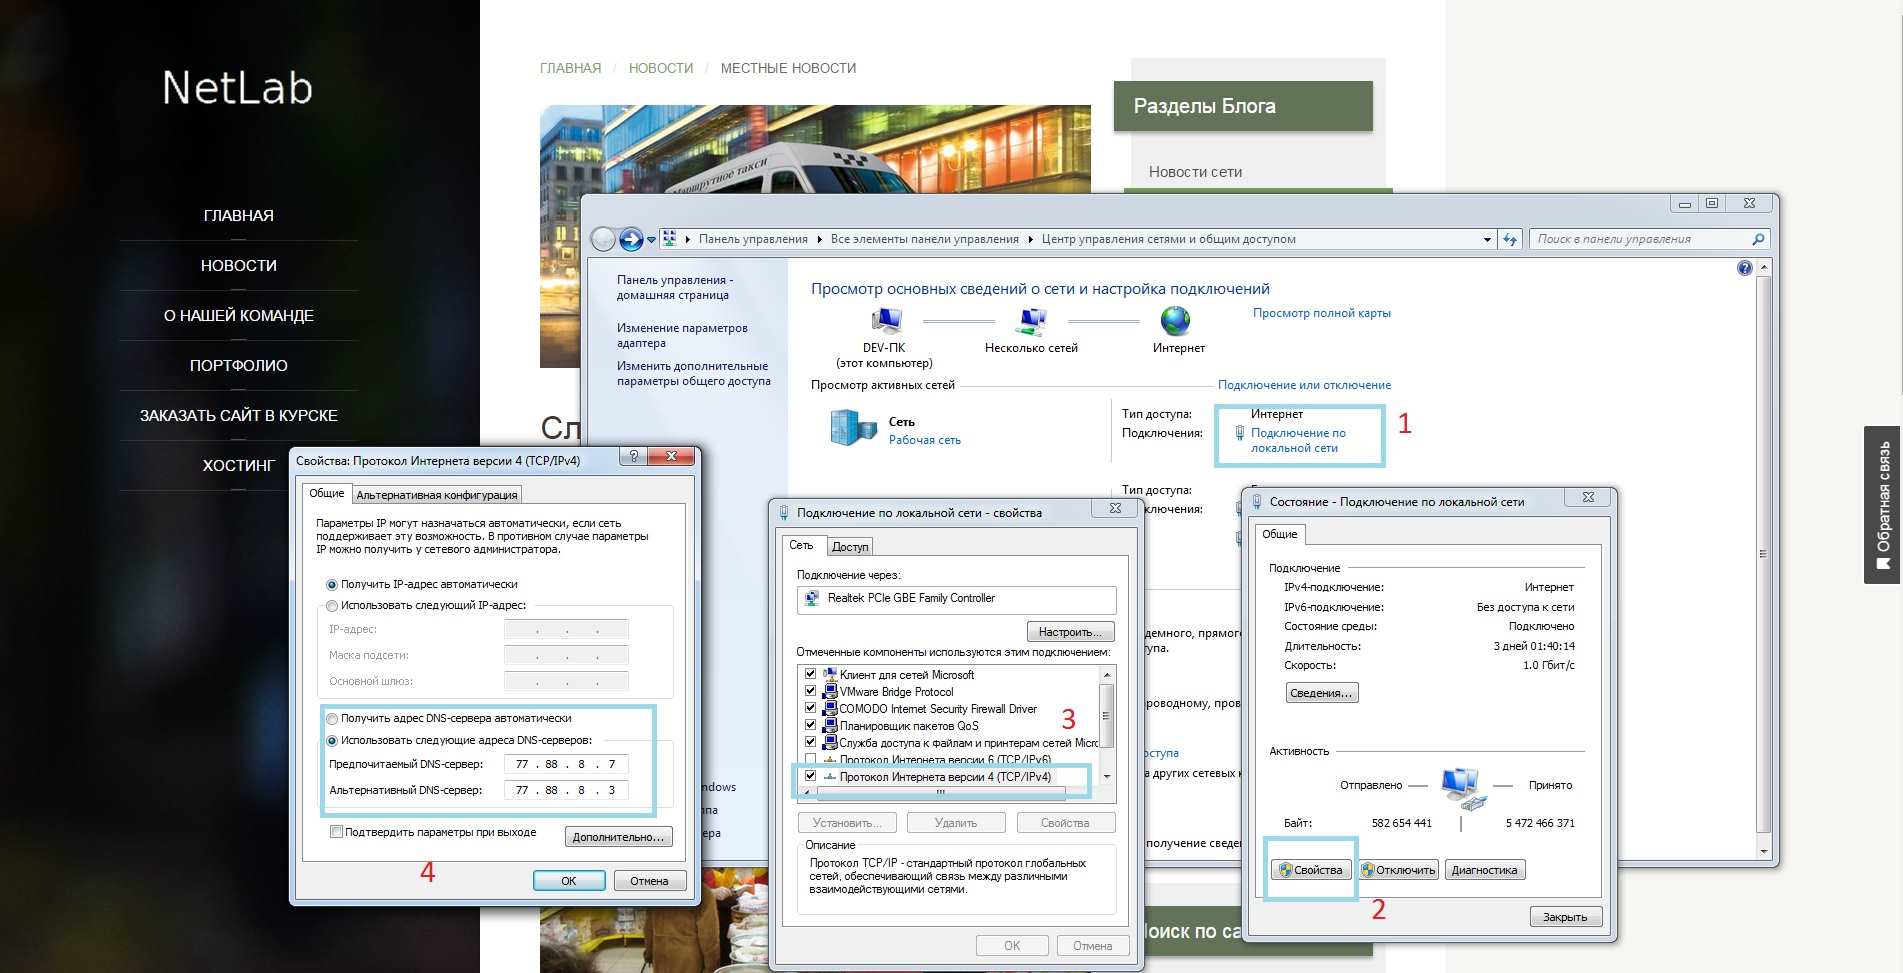Switch to the Доступ tab
Viewport: 1903px width, 973px height.
850,547
